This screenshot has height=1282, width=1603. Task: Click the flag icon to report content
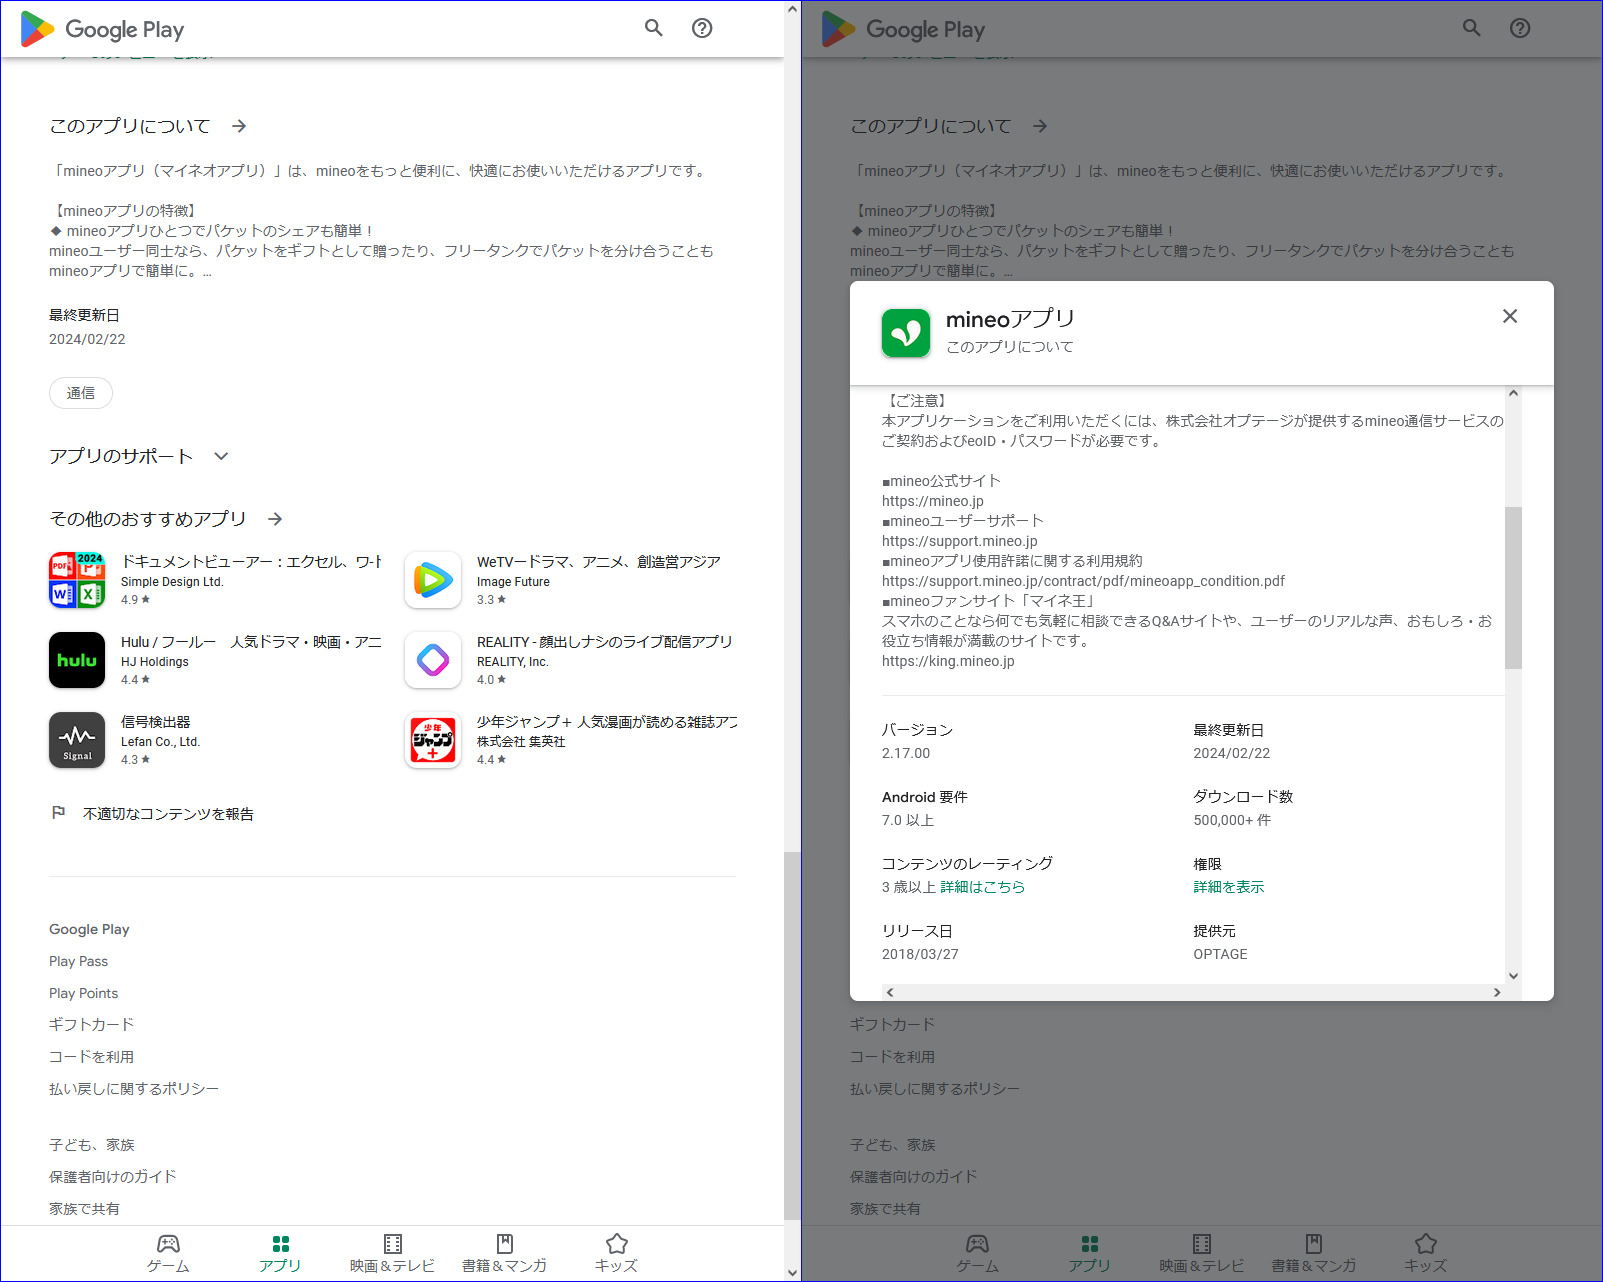click(59, 813)
